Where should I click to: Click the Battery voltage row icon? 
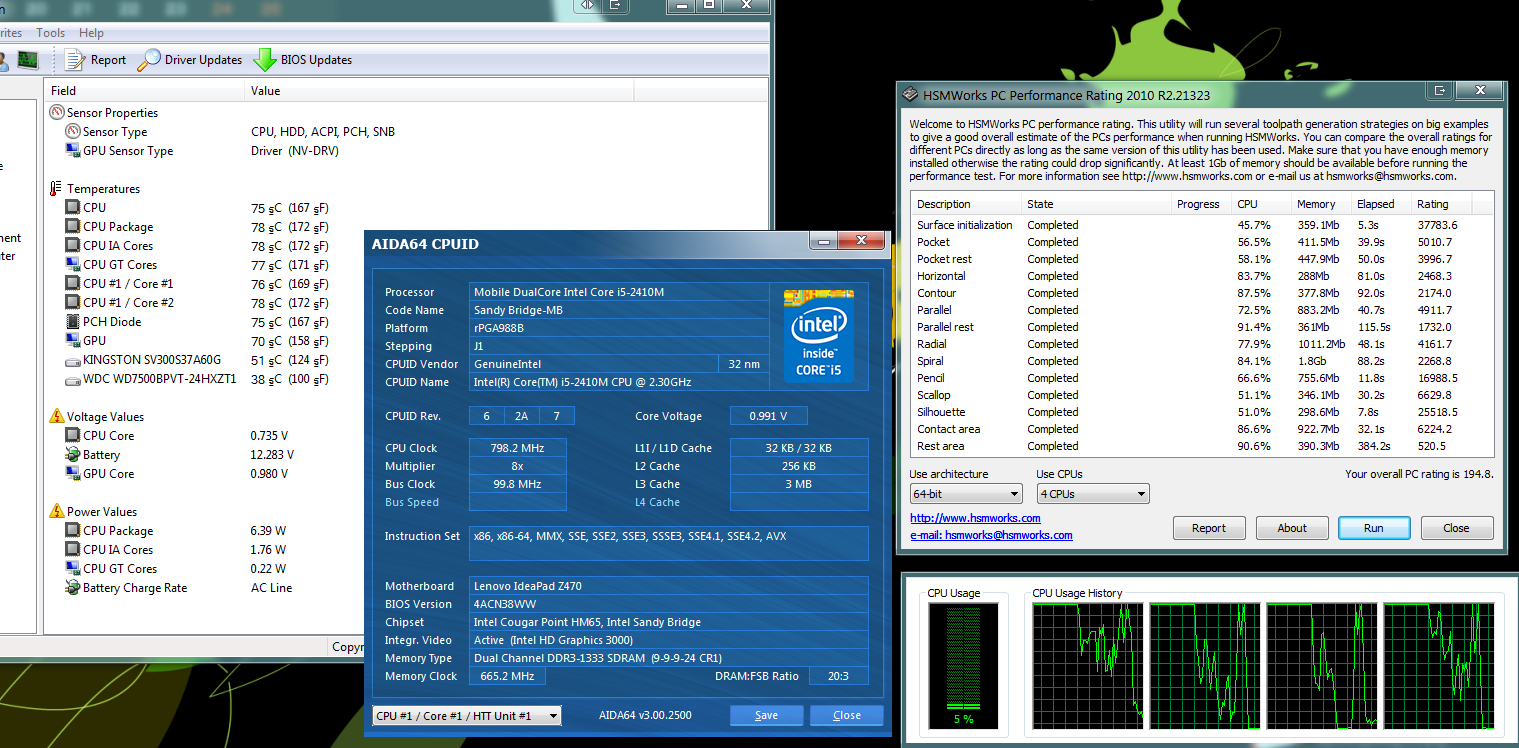[x=73, y=455]
